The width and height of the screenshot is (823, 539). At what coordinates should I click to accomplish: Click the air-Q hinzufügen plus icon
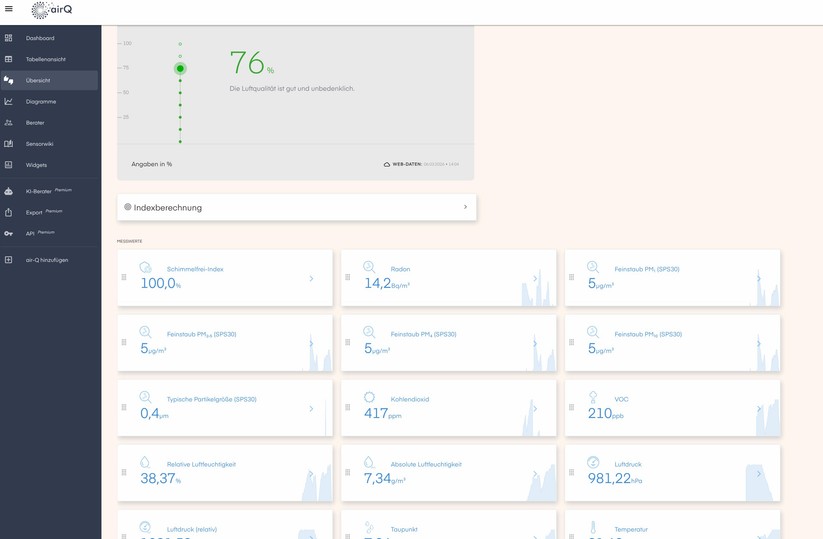9,260
